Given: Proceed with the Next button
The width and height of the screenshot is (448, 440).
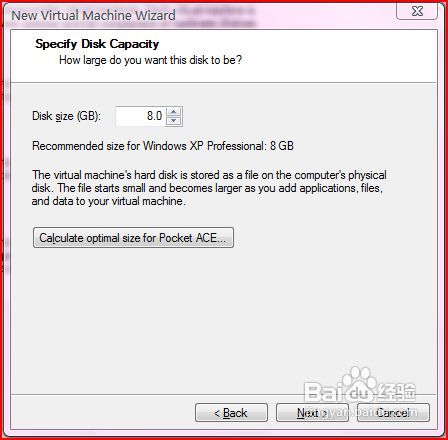Looking at the screenshot, I should click(x=312, y=413).
